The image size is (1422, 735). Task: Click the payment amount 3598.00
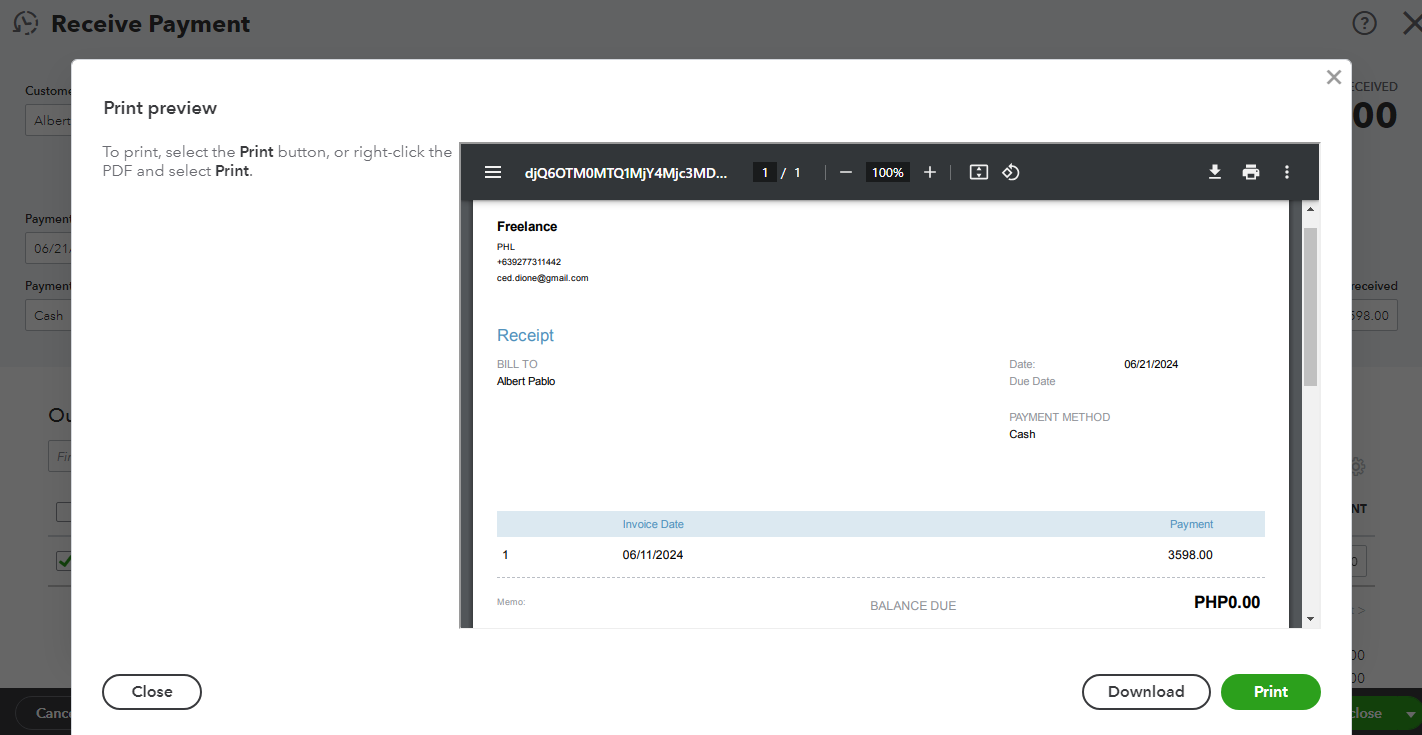(1190, 555)
